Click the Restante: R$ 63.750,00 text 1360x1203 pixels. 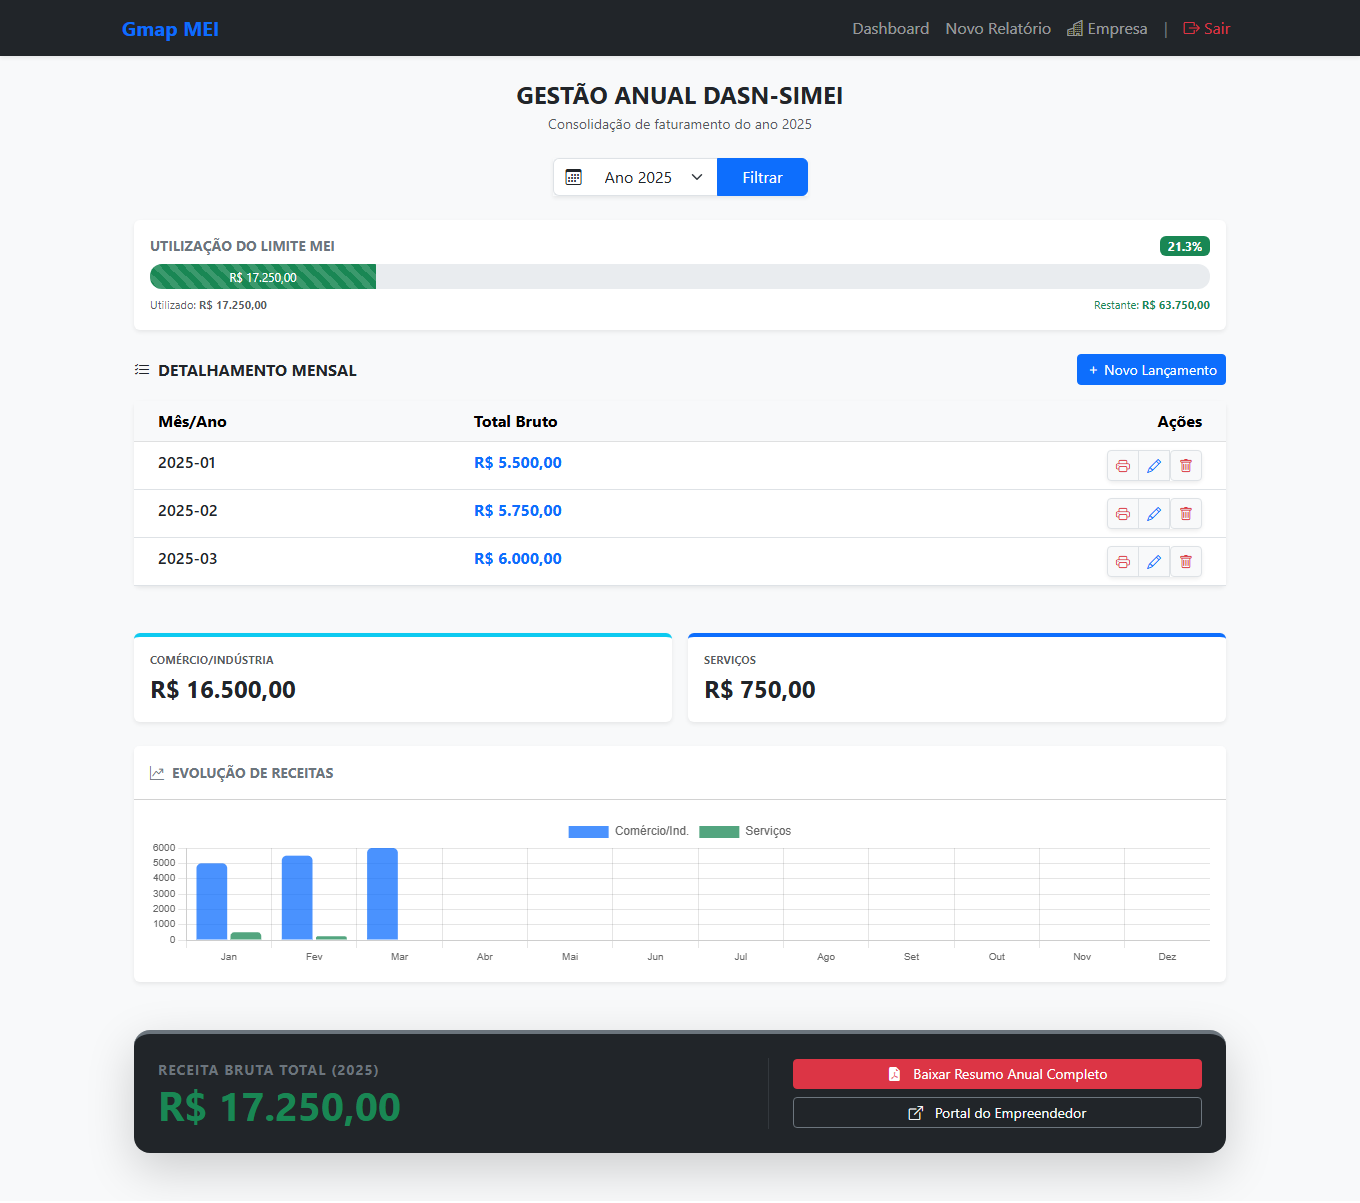[1152, 305]
